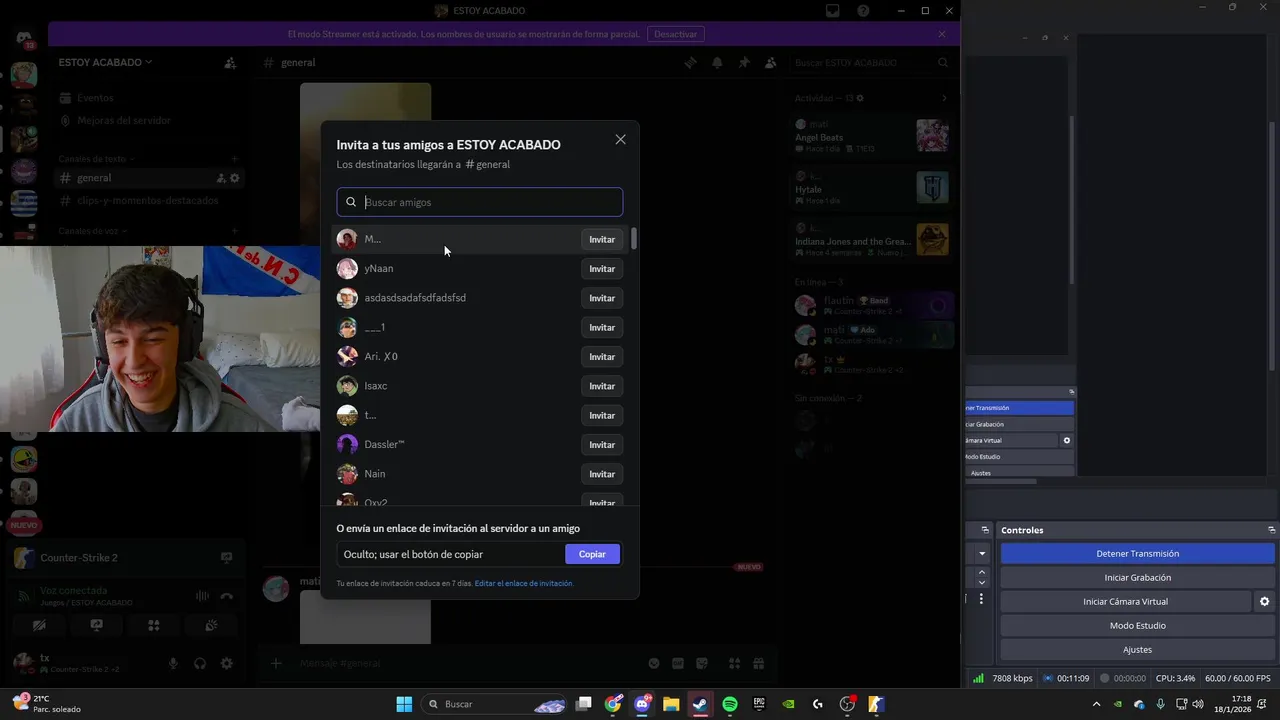Collapse the Canales de texto category
Screen dimensions: 1280x720
click(x=95, y=159)
